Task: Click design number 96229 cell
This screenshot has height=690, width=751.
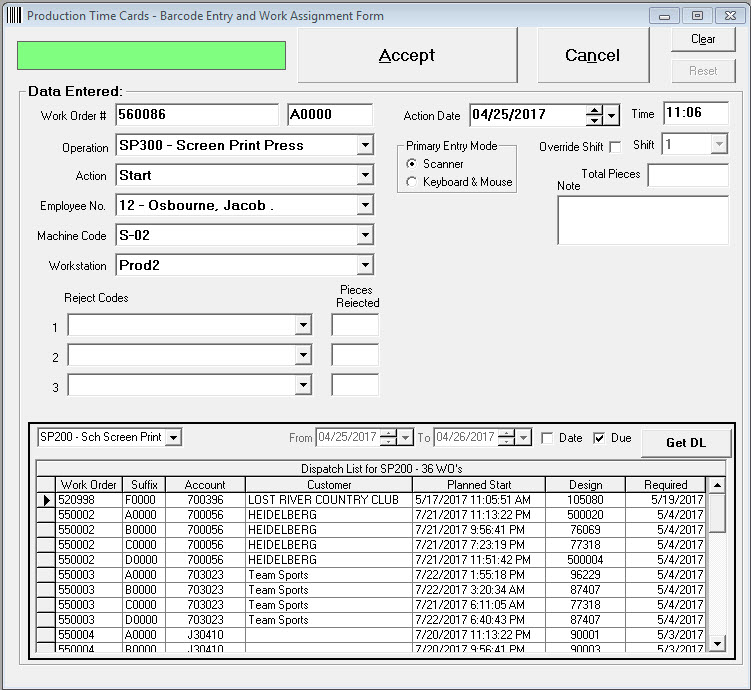Action: tap(585, 575)
